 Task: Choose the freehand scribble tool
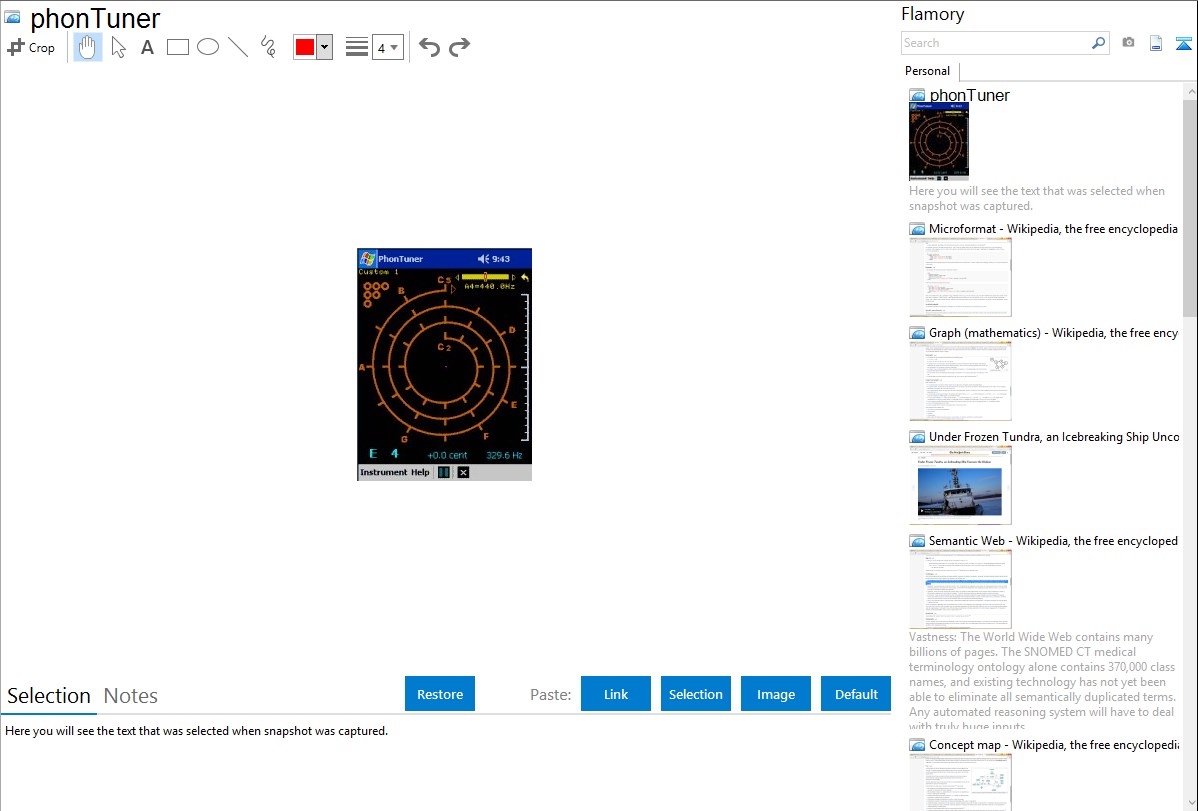click(x=268, y=47)
